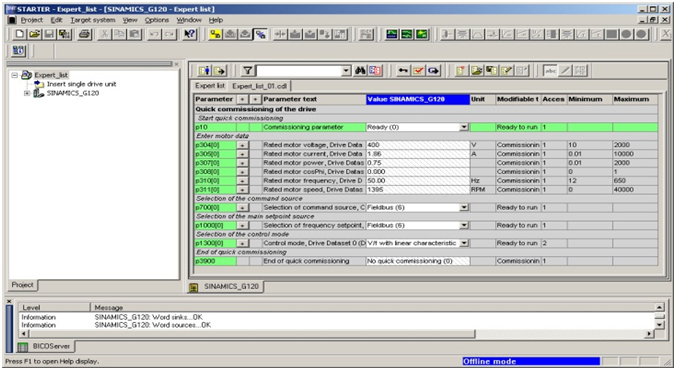The width and height of the screenshot is (676, 370).
Task: Click the middle green function generator icon
Action: tap(407, 34)
